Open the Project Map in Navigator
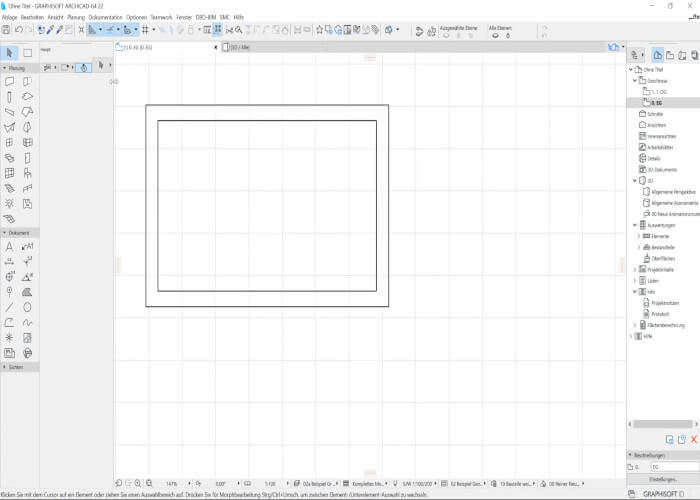Viewport: 700px width, 500px height. point(658,55)
